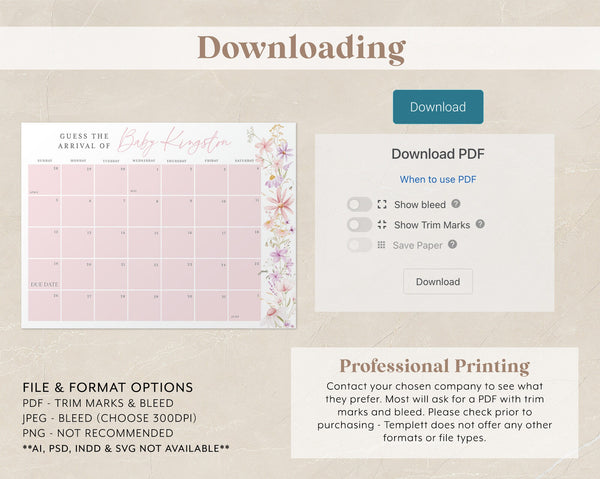
Task: Click the question mark beside Save Paper
Action: pos(452,244)
